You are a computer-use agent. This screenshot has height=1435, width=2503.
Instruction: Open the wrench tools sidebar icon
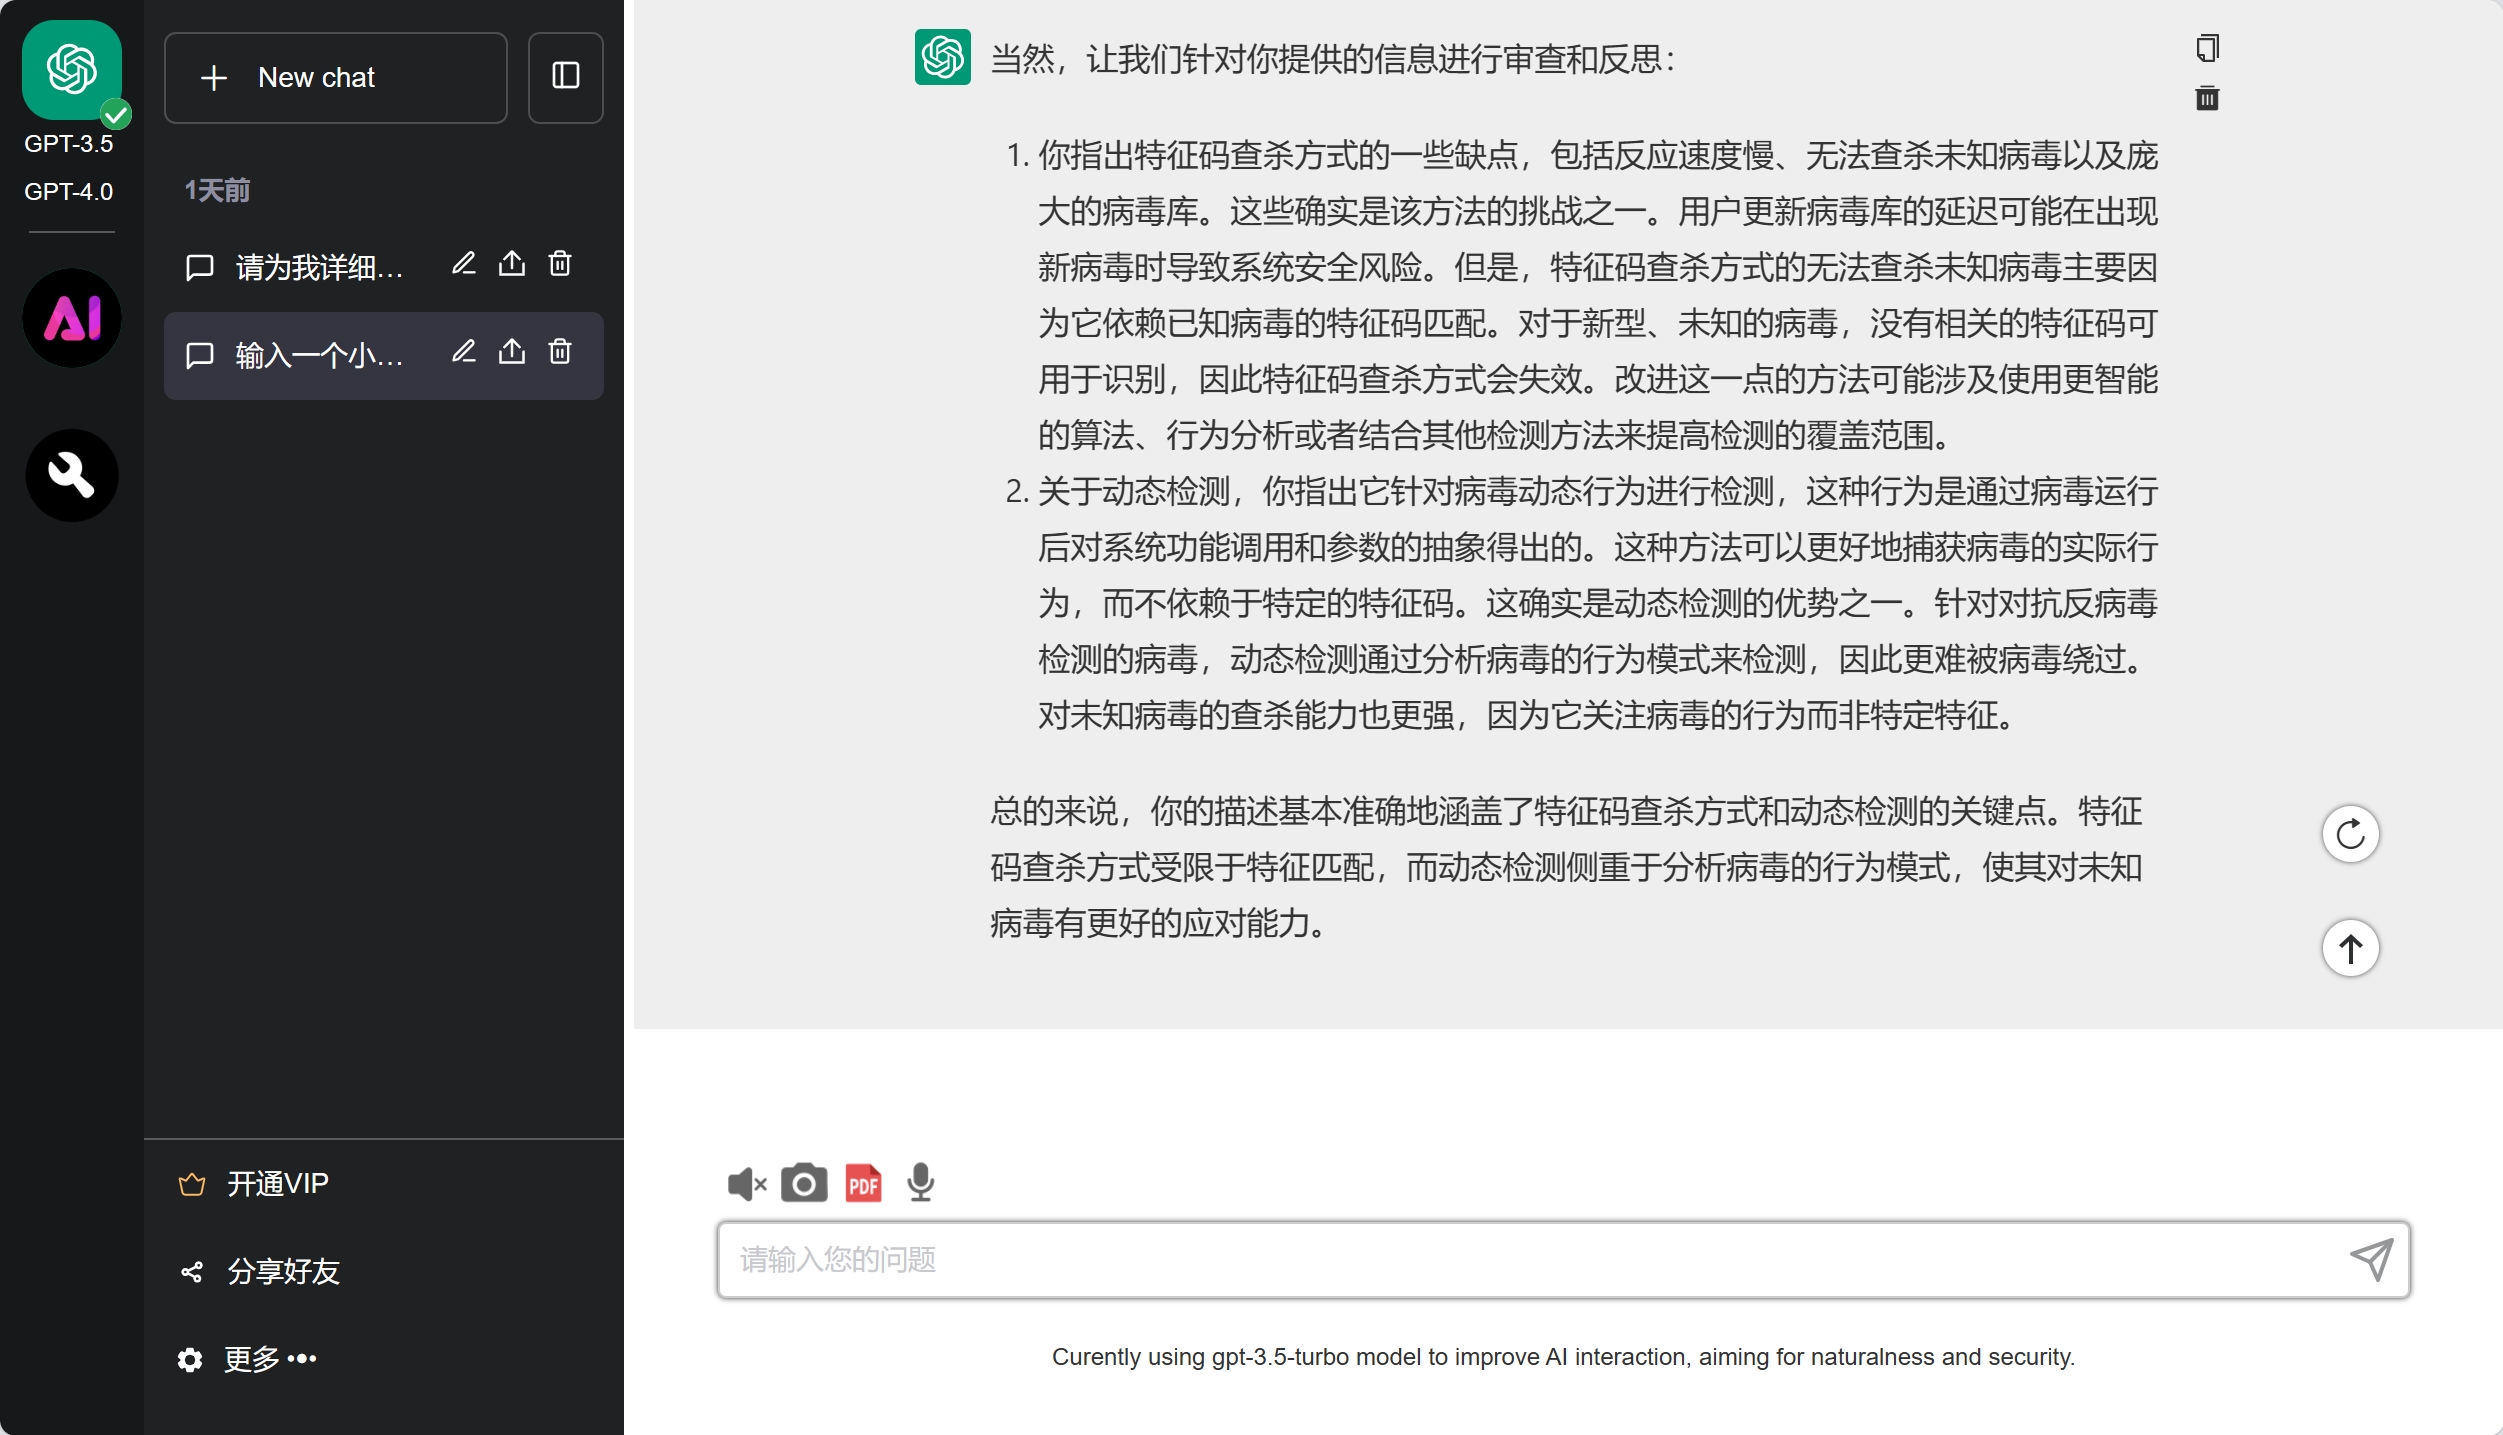pos(72,475)
